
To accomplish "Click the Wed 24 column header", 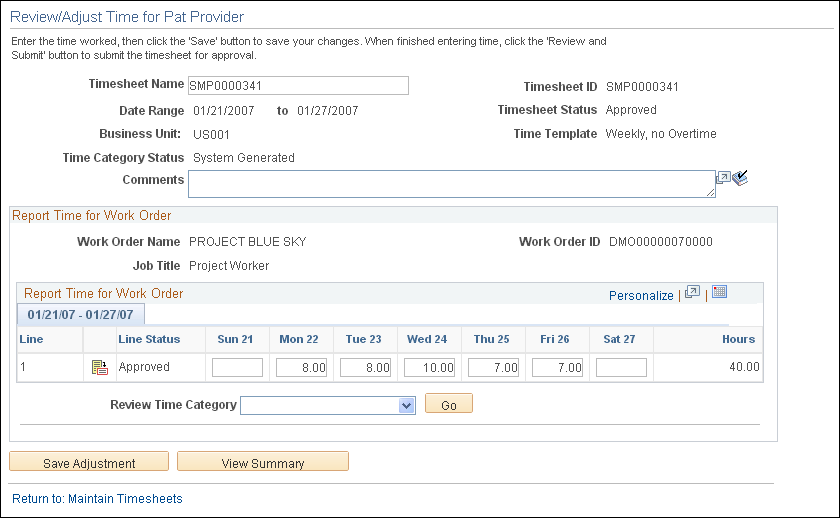I will click(427, 339).
